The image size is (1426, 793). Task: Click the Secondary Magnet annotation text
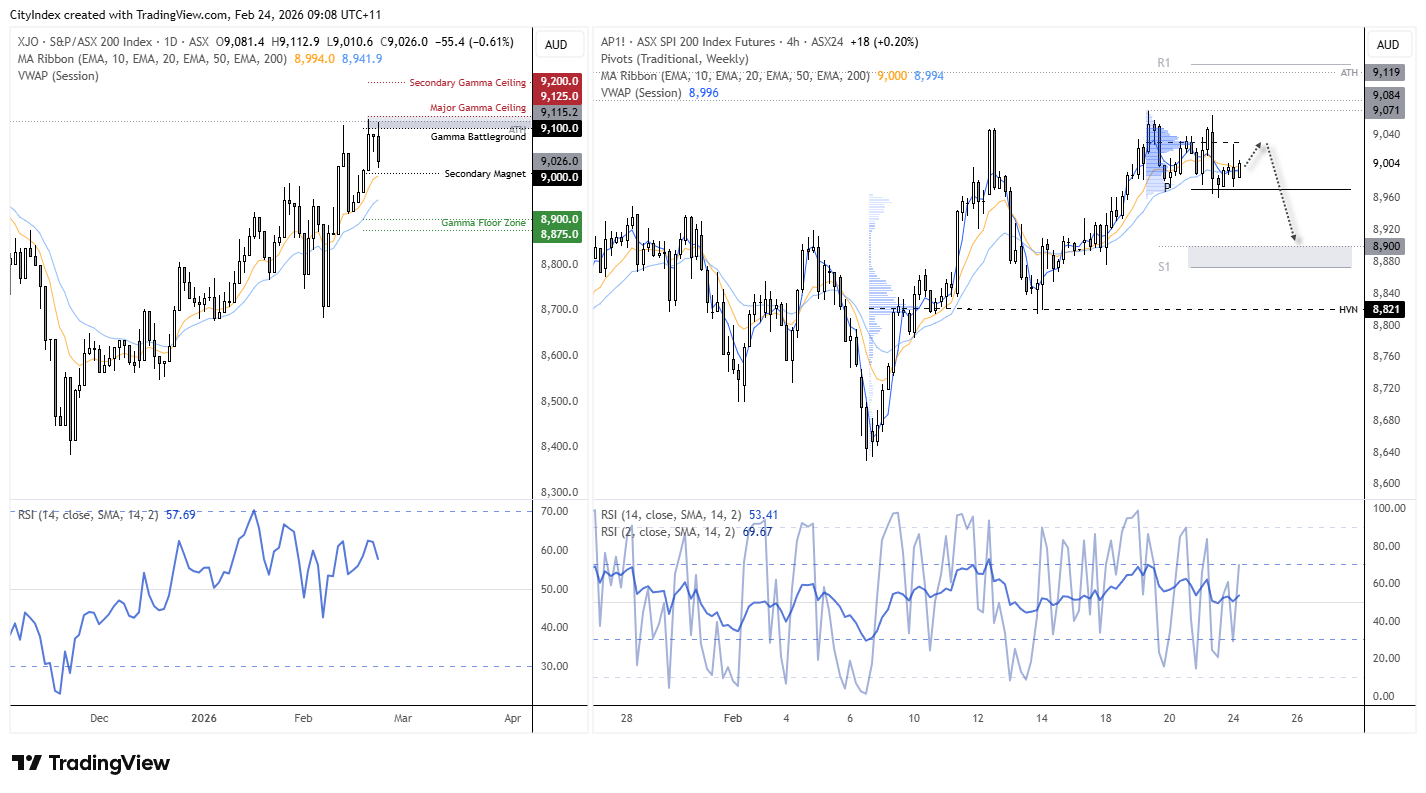pyautogui.click(x=484, y=174)
